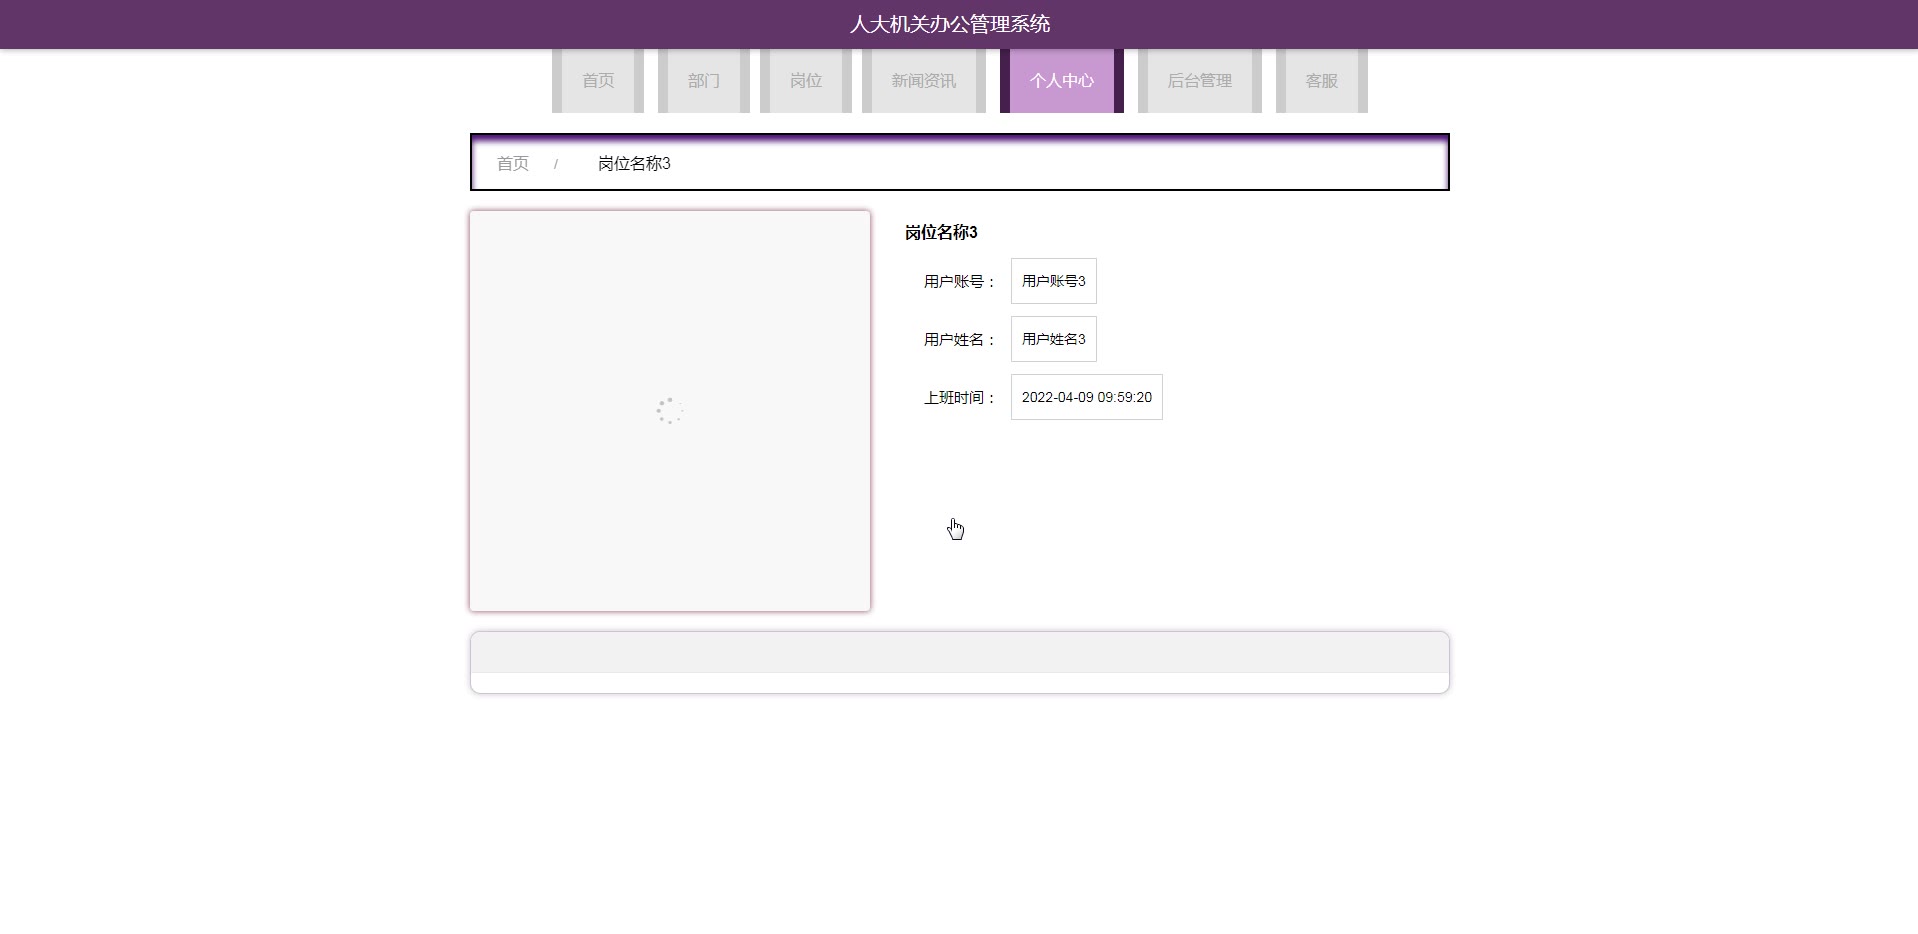Click the empty gray details panel bar
The width and height of the screenshot is (1918, 934).
click(x=960, y=653)
